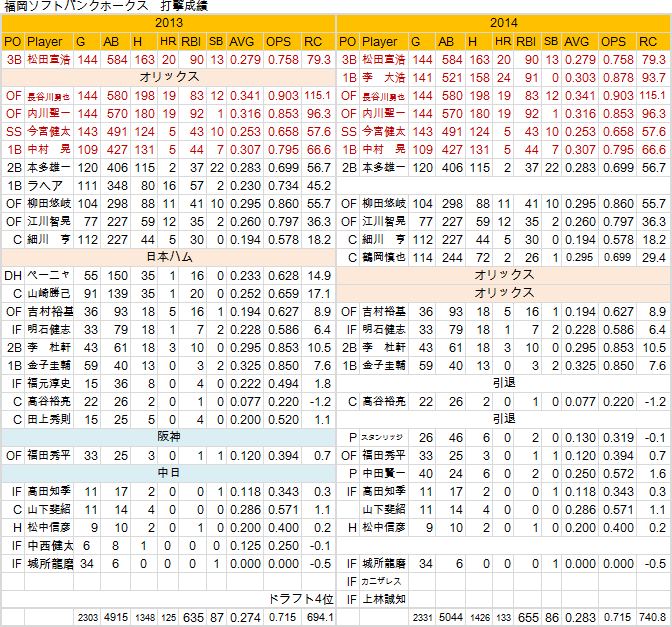Screen dimensions: 672x627
Task: Select the ラヘア RC value 45.2
Action: point(318,186)
